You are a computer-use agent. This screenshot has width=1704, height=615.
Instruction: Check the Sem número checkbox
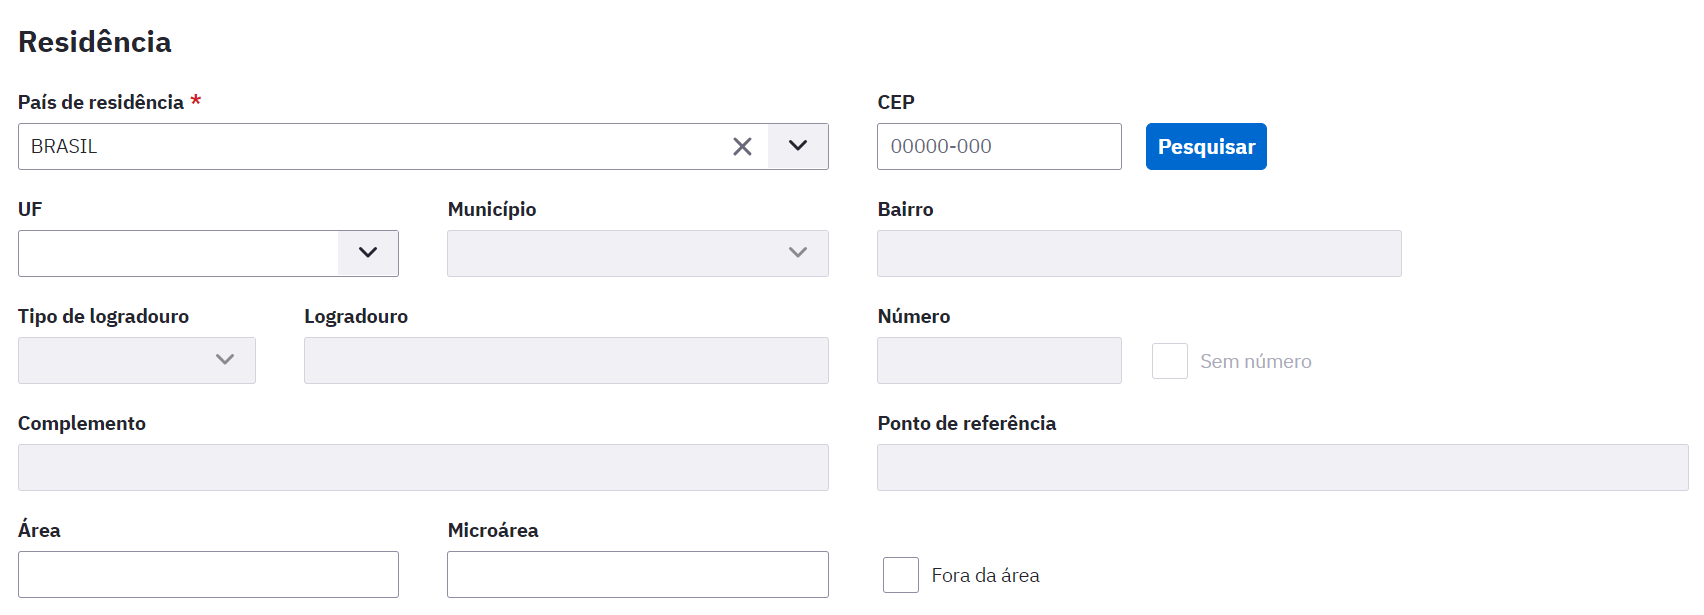tap(1170, 361)
